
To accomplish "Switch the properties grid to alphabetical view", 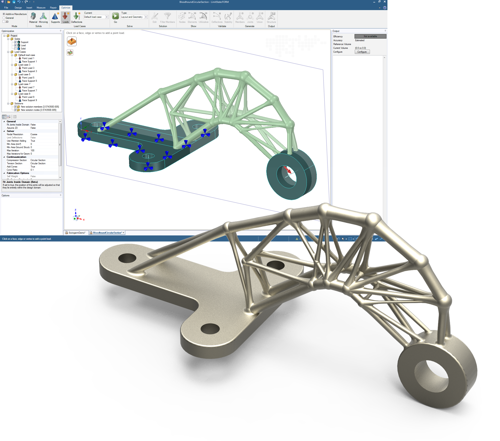I will (x=9, y=117).
